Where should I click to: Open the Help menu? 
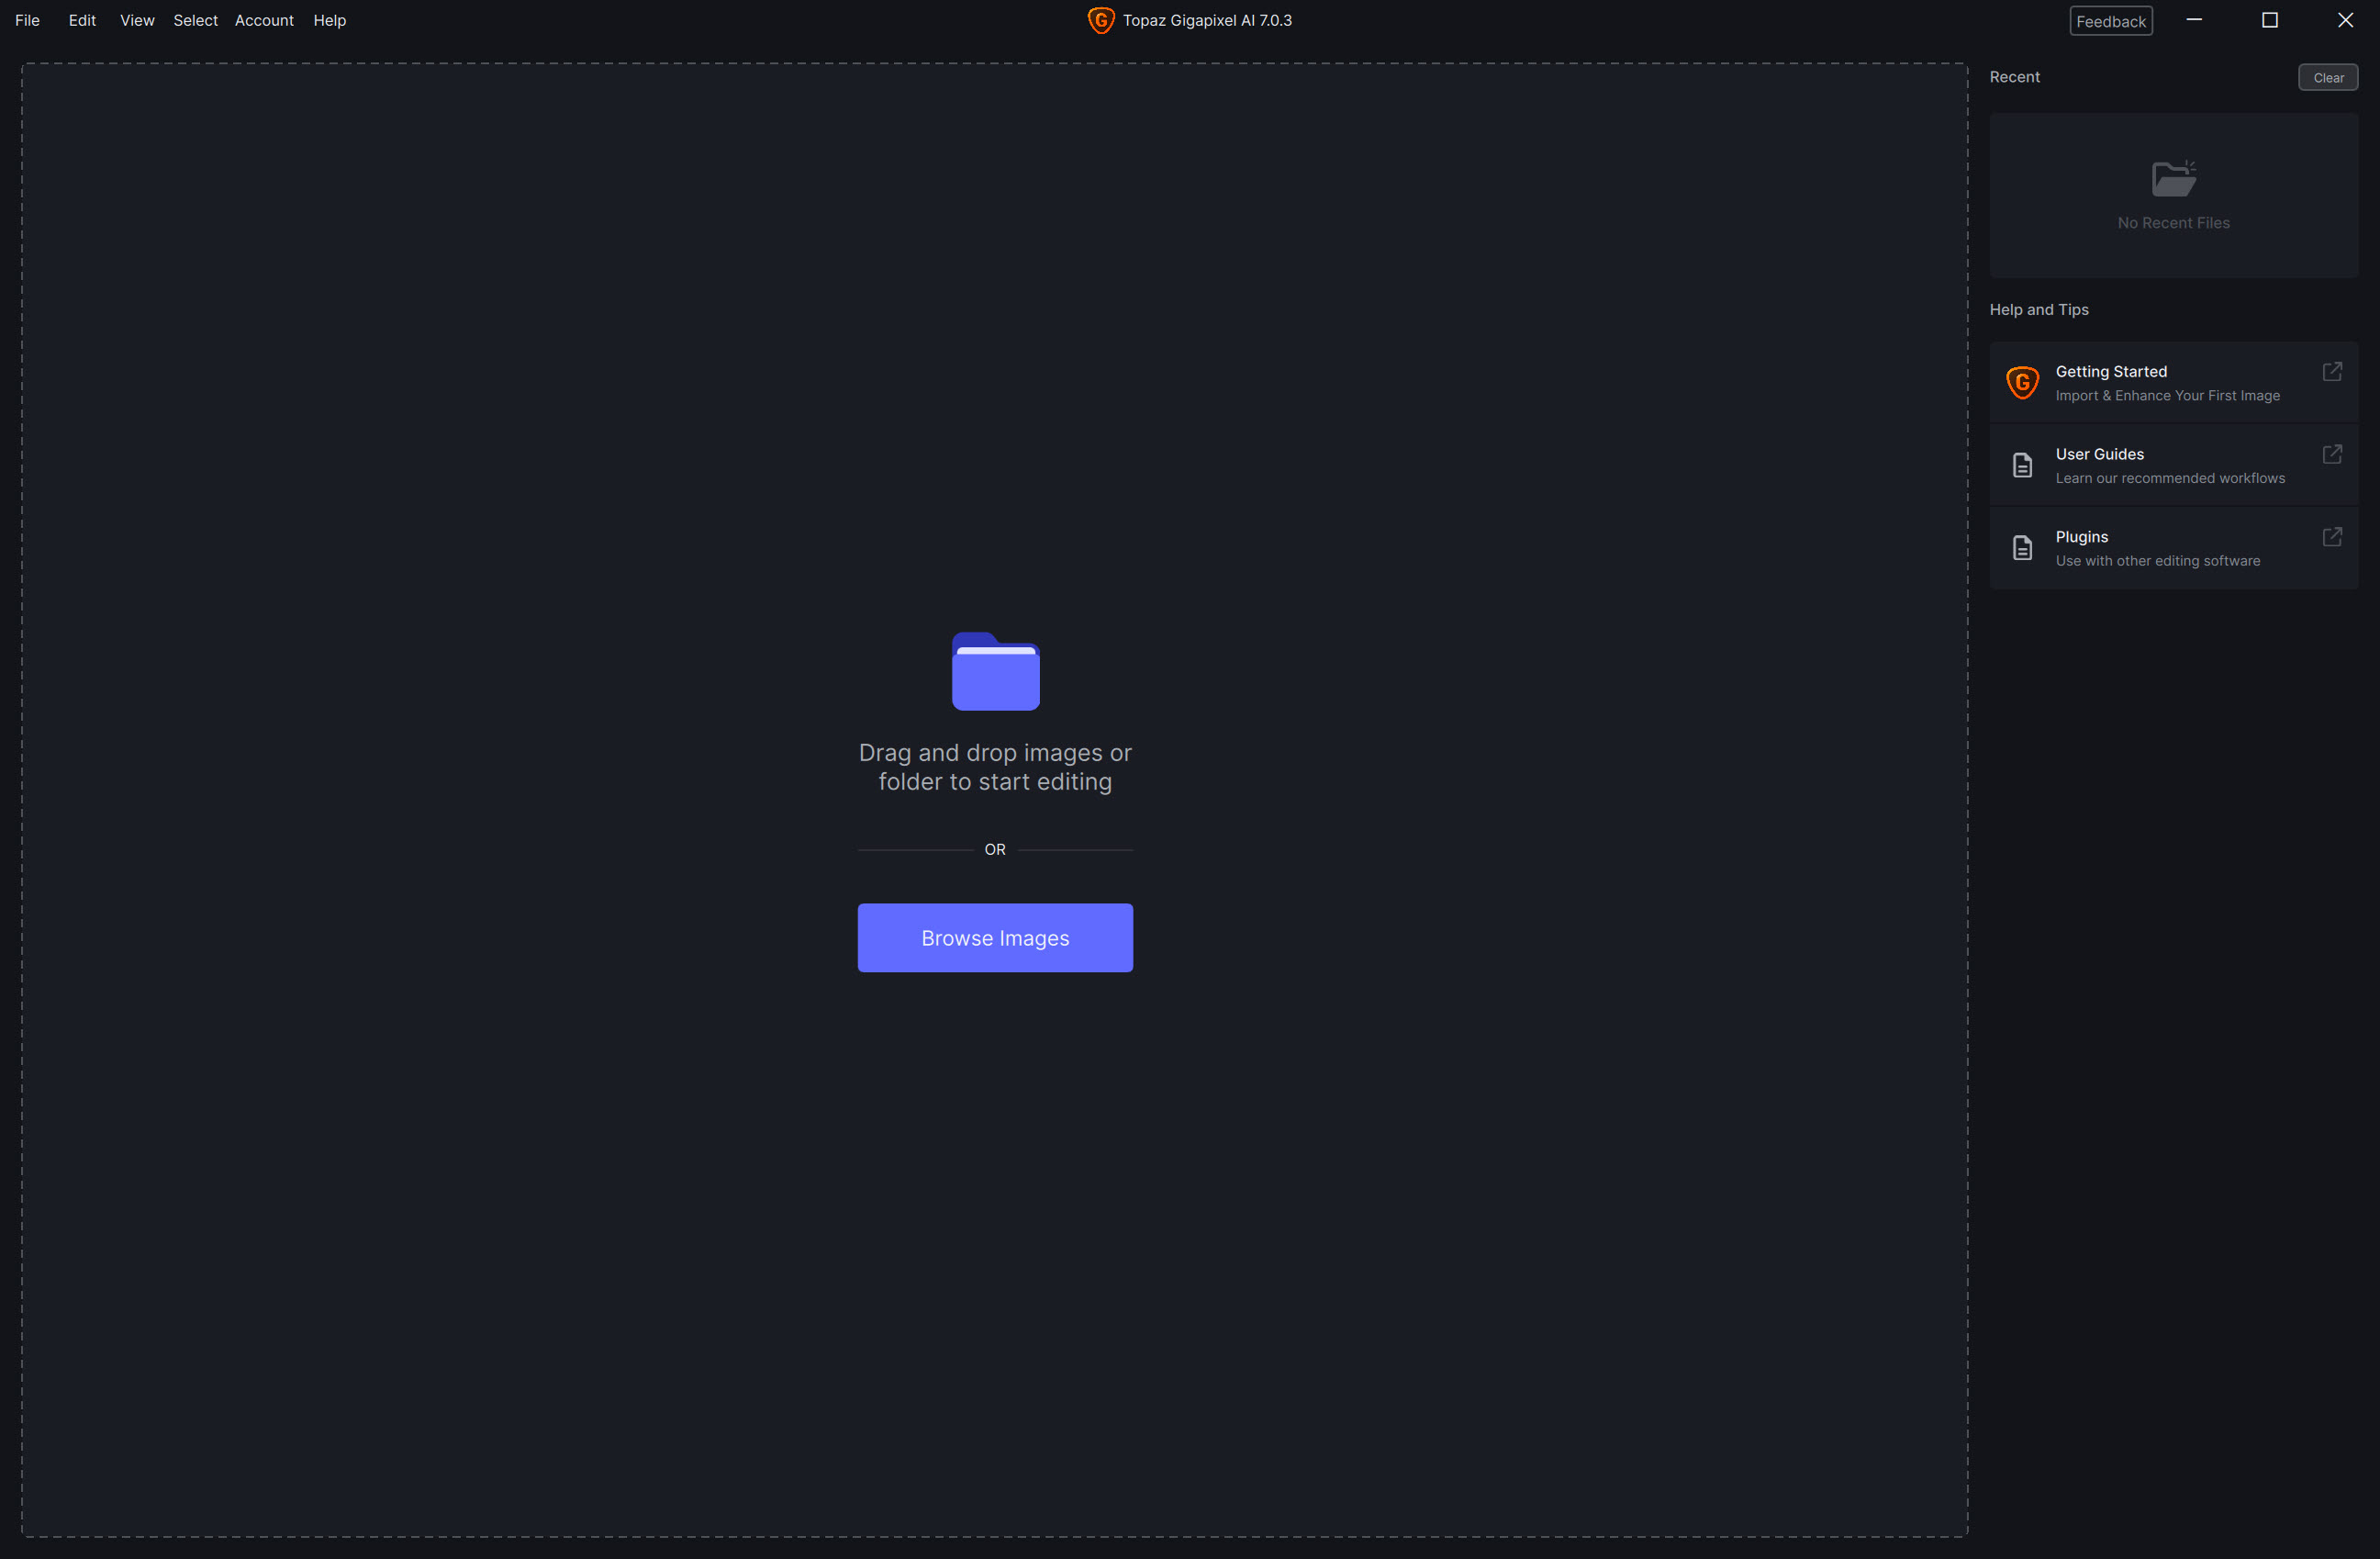(x=329, y=20)
